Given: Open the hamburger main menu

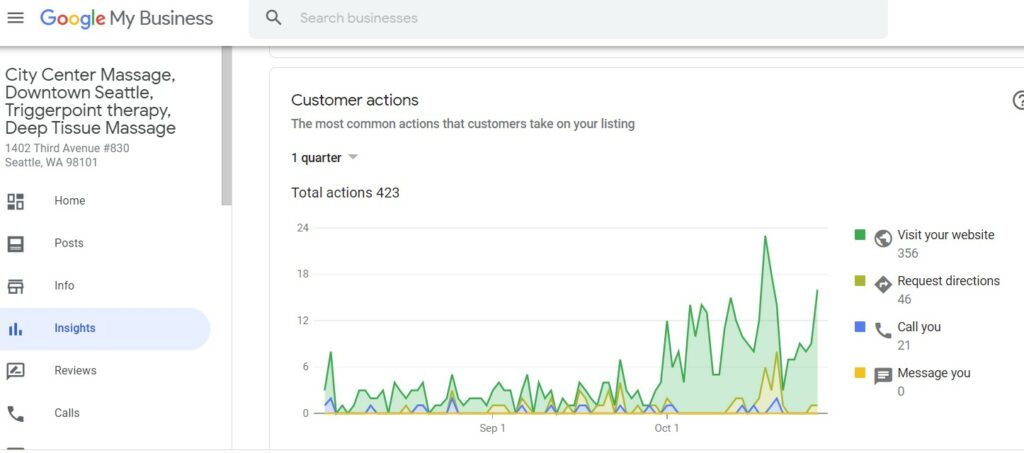Looking at the screenshot, I should (x=15, y=18).
